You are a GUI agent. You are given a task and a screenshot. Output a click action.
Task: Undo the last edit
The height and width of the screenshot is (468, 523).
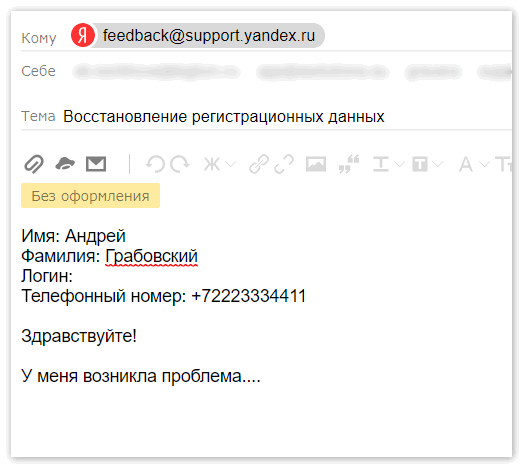[x=155, y=164]
